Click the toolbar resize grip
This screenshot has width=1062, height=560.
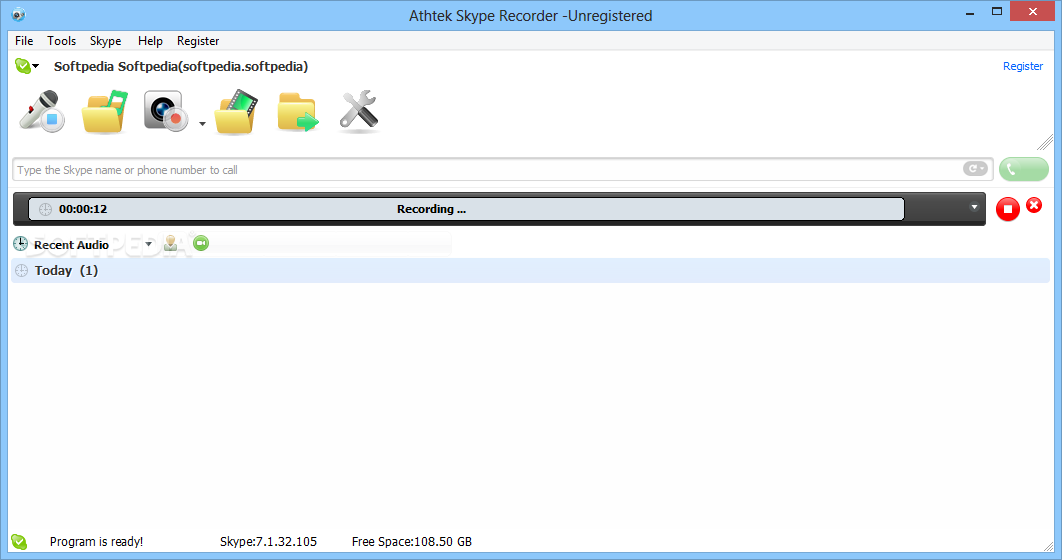pyautogui.click(x=1045, y=142)
